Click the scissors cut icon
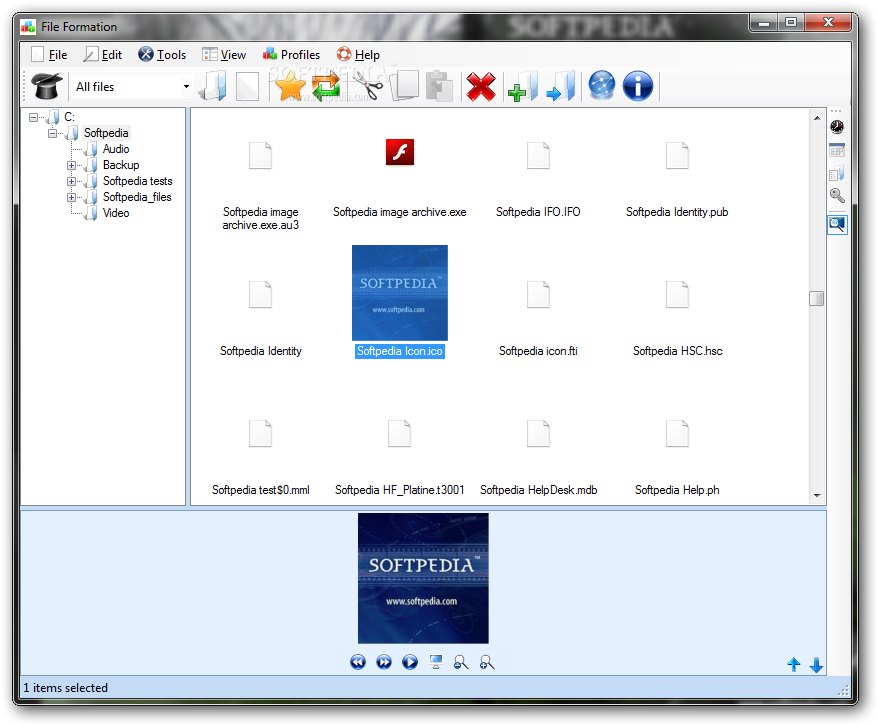The width and height of the screenshot is (879, 726). click(x=368, y=86)
